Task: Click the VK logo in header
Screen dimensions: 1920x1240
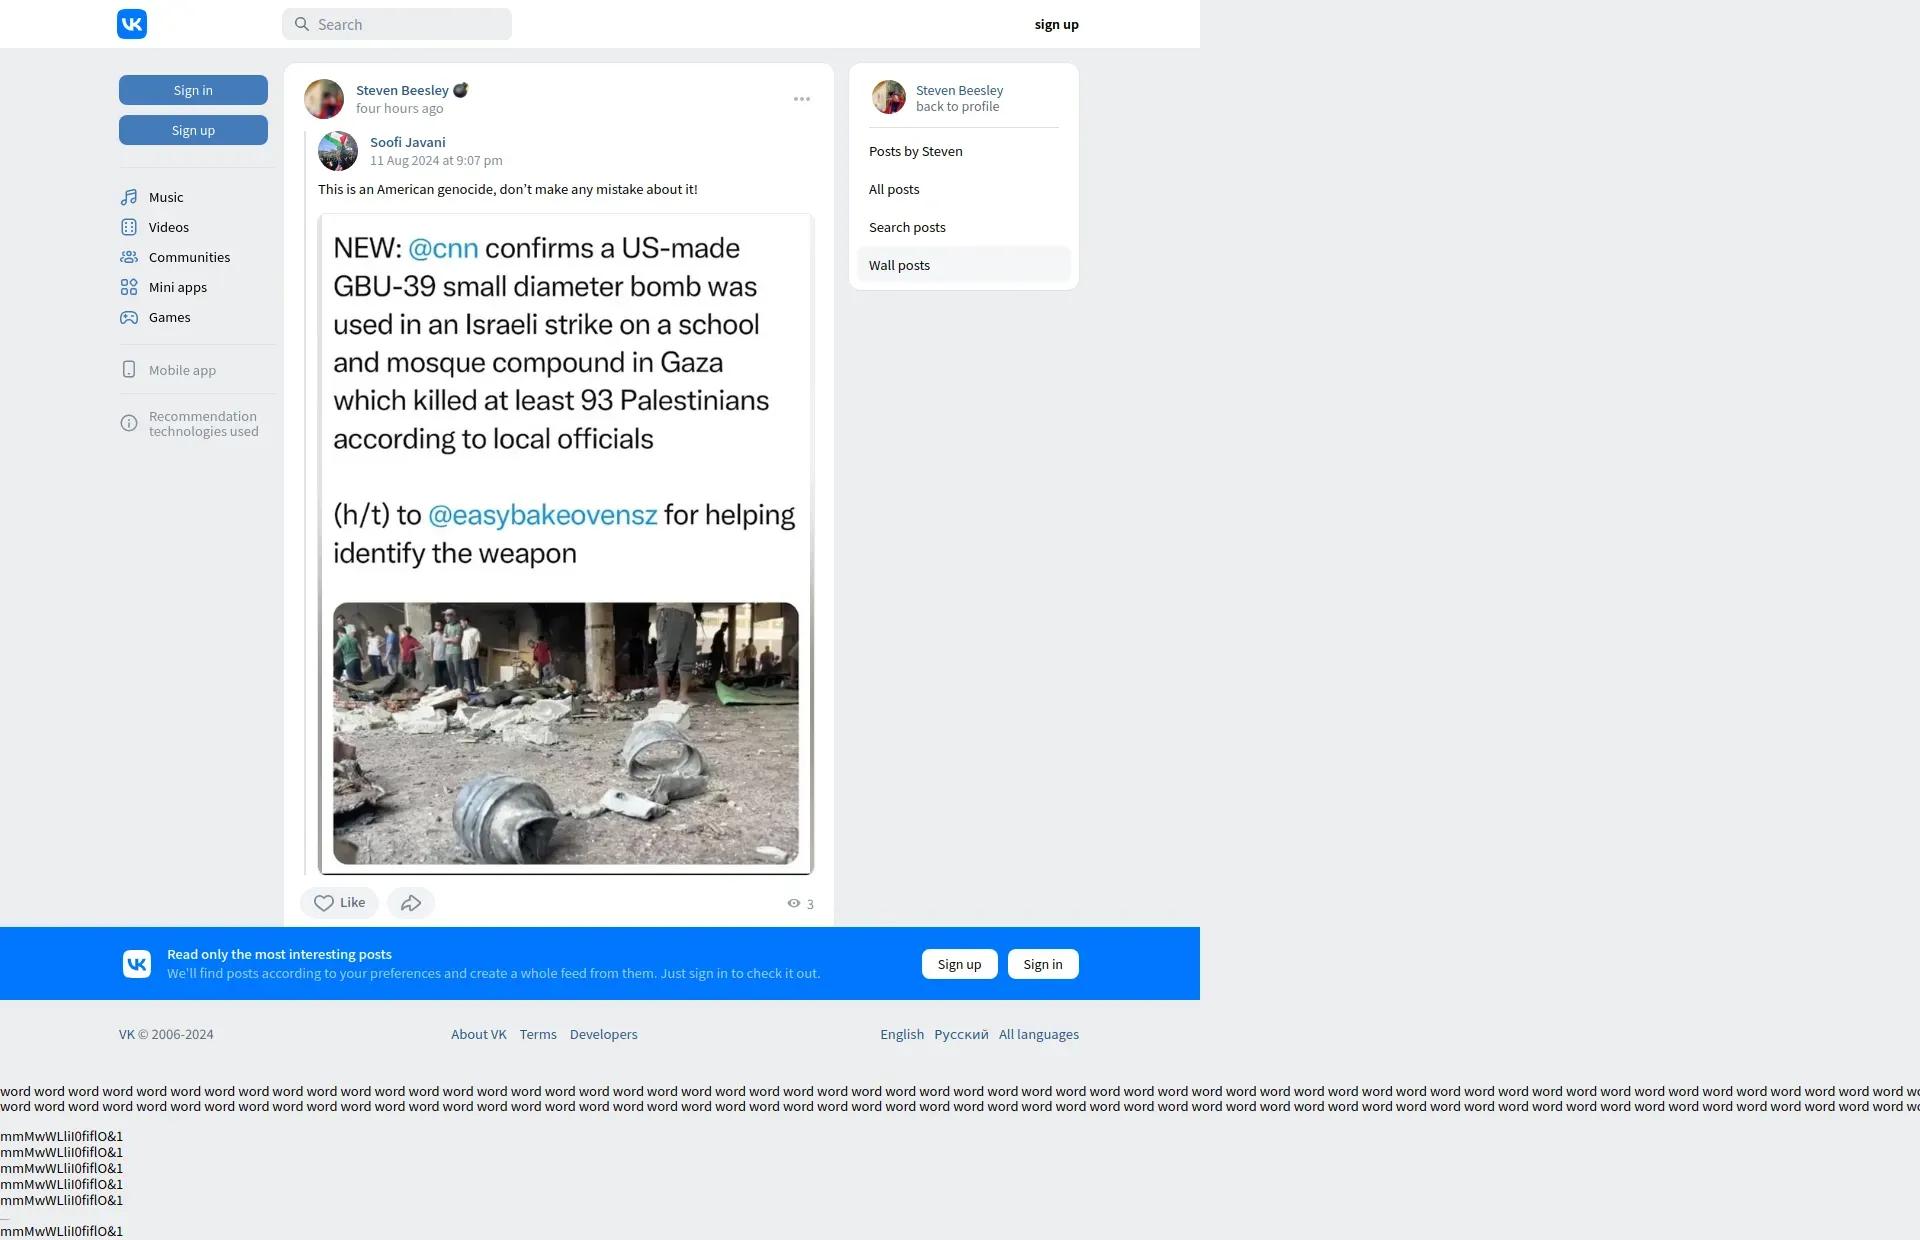Action: (132, 24)
